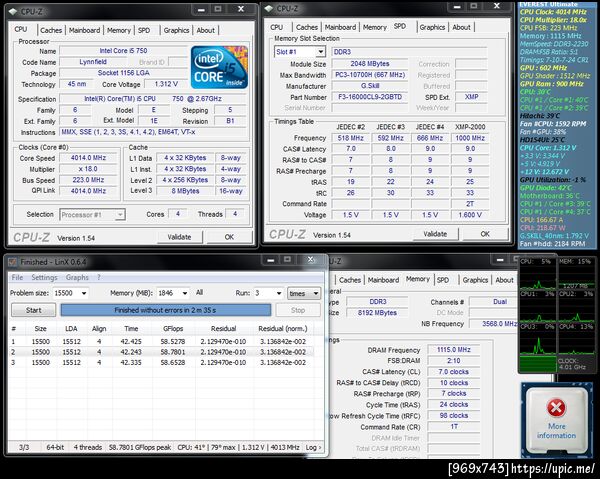The width and height of the screenshot is (600, 479).
Task: Click EVEREST CPU Clock 4014 MHz line
Action: (553, 12)
